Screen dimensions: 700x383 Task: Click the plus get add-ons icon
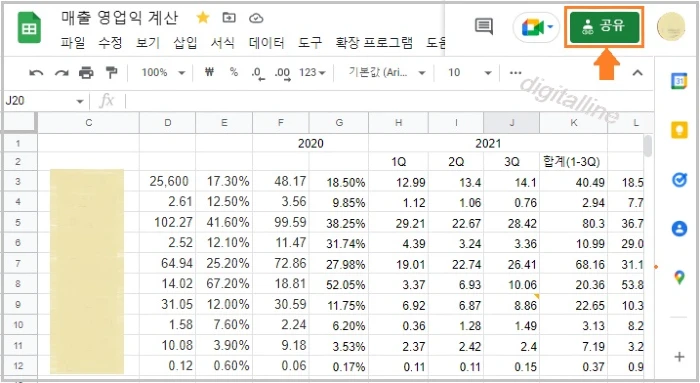(679, 357)
